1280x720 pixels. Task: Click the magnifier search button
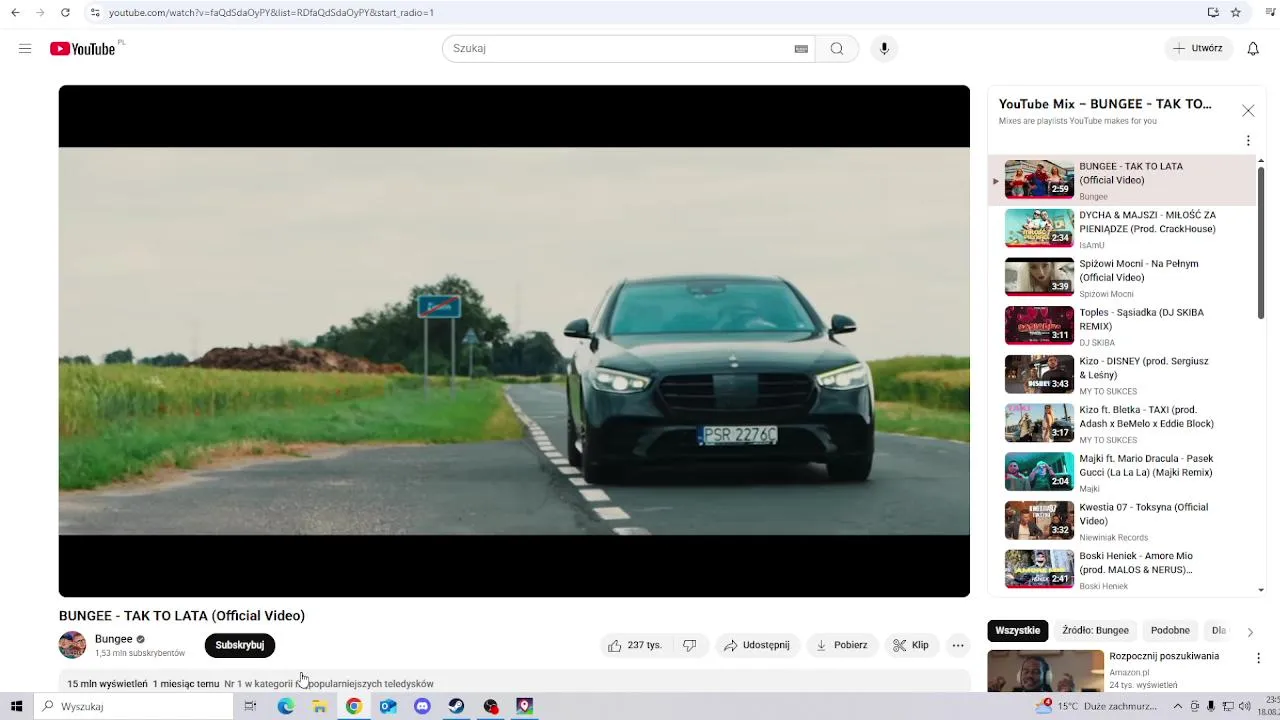pos(837,48)
